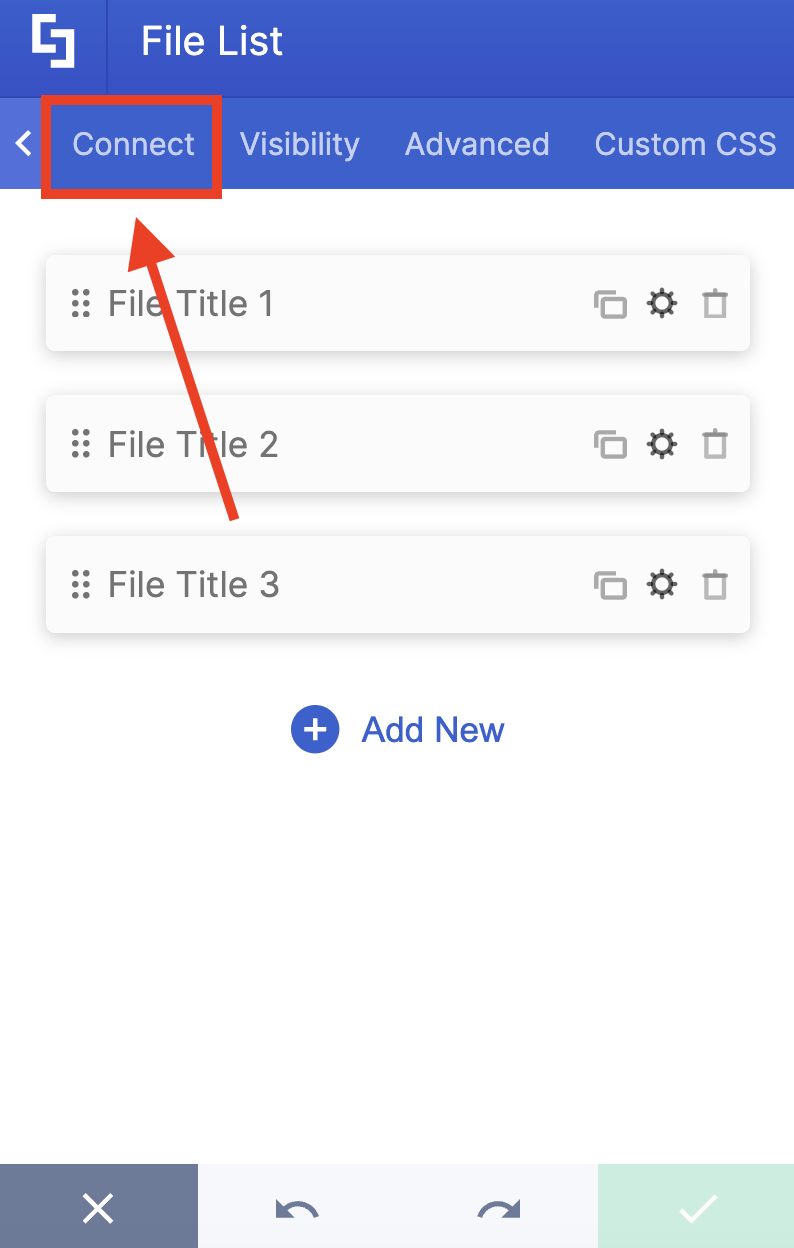
Task: Open settings for File Title 1
Action: [662, 304]
